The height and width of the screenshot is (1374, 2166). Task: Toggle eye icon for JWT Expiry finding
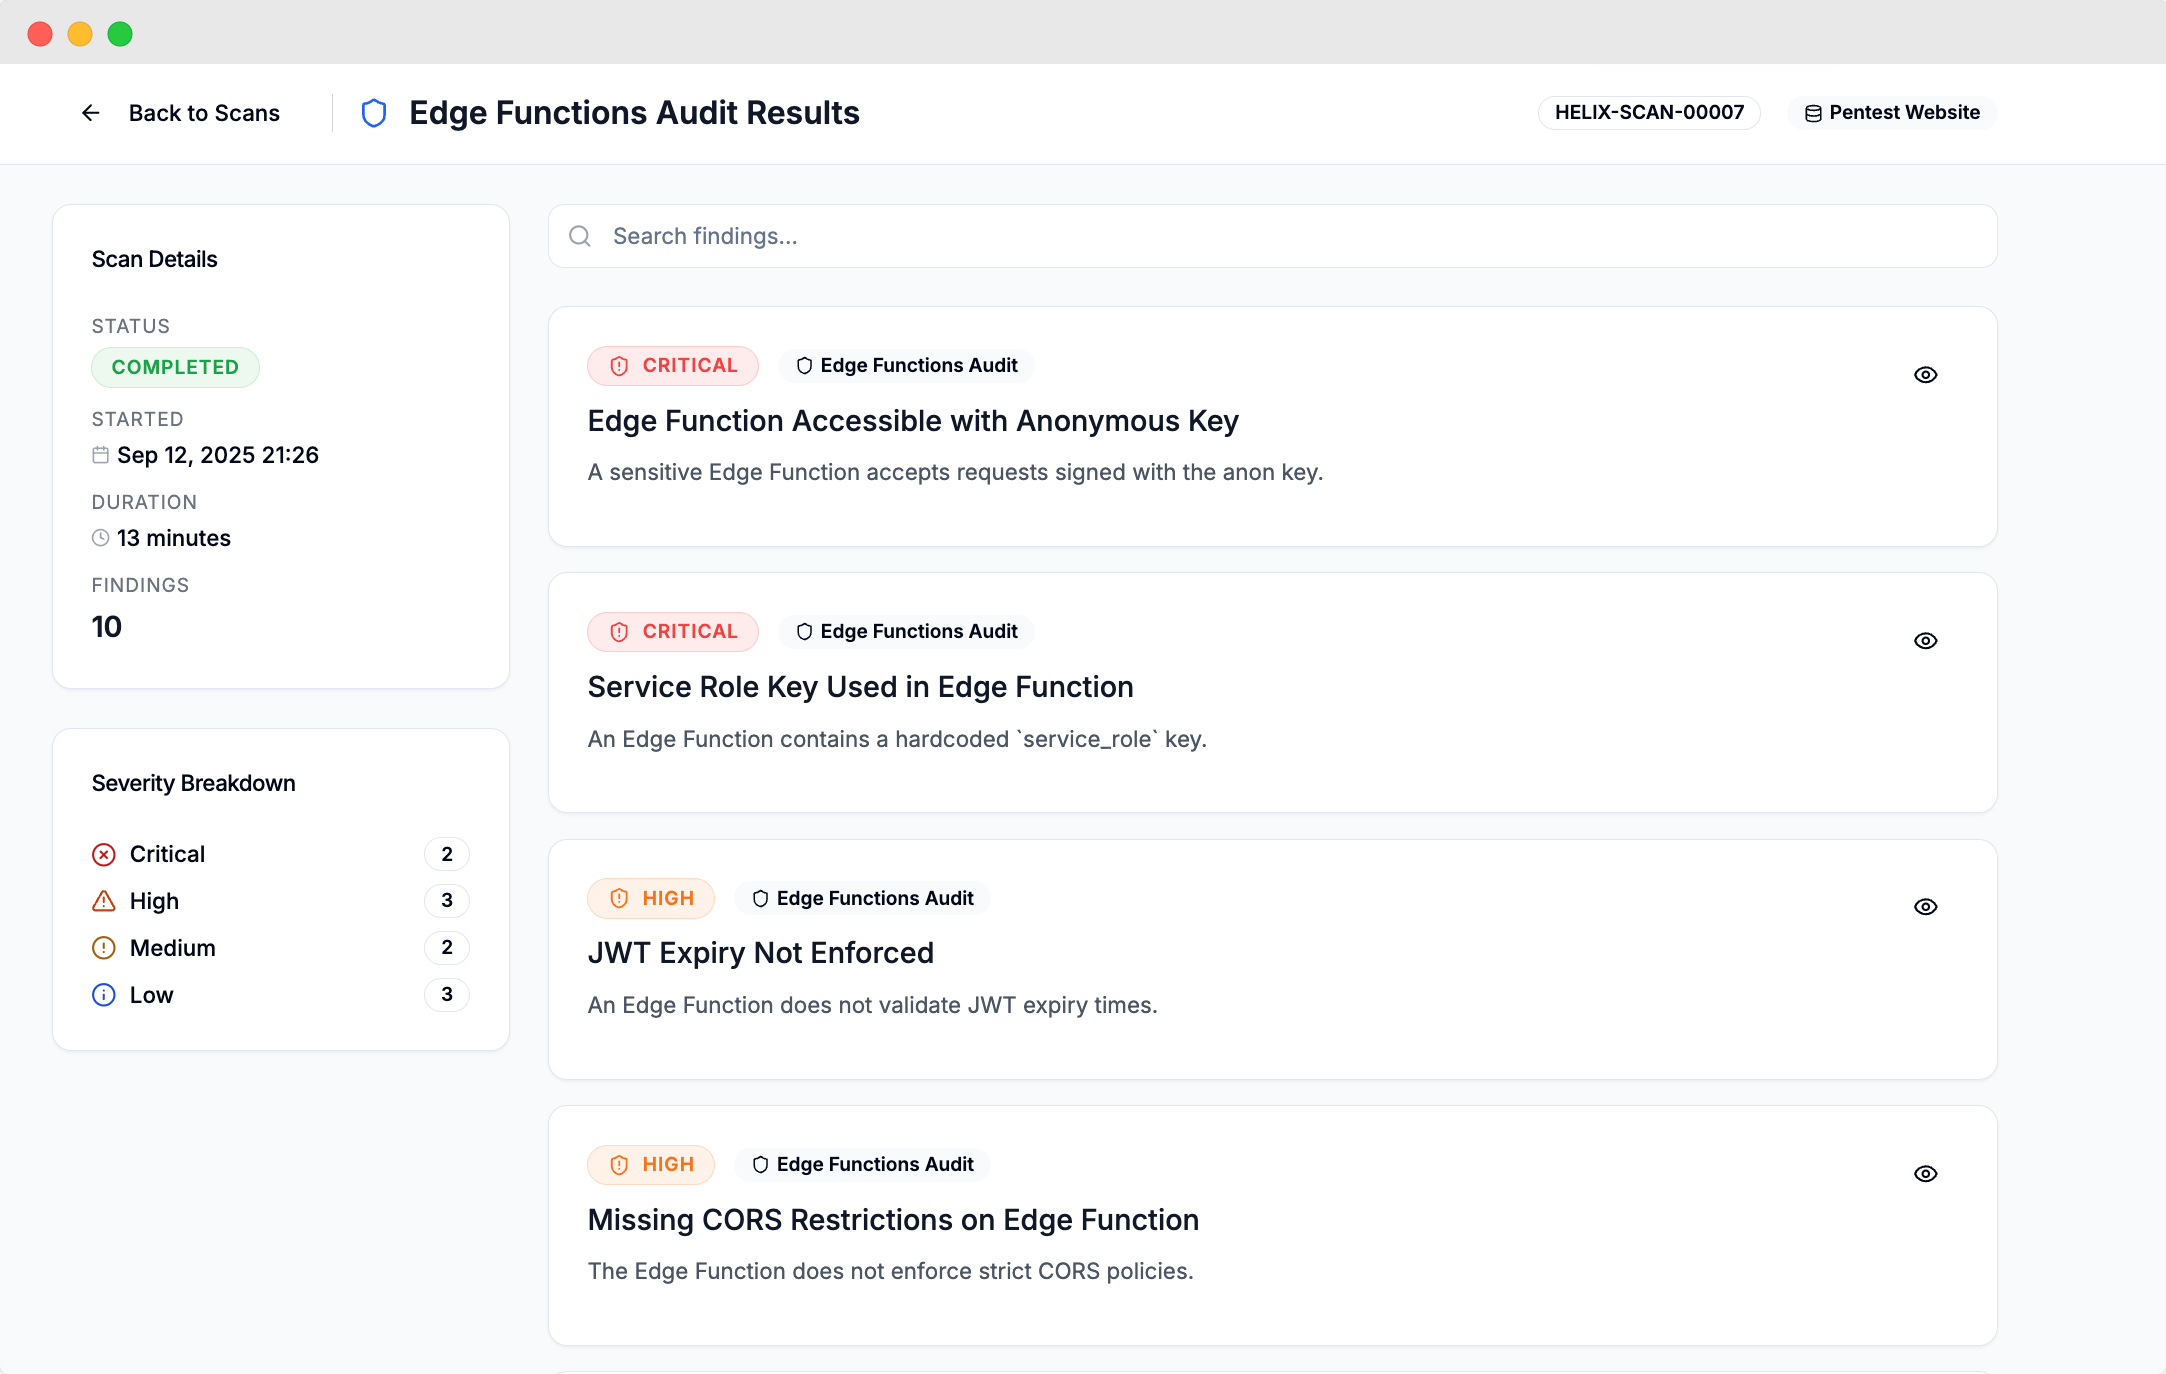point(1925,907)
